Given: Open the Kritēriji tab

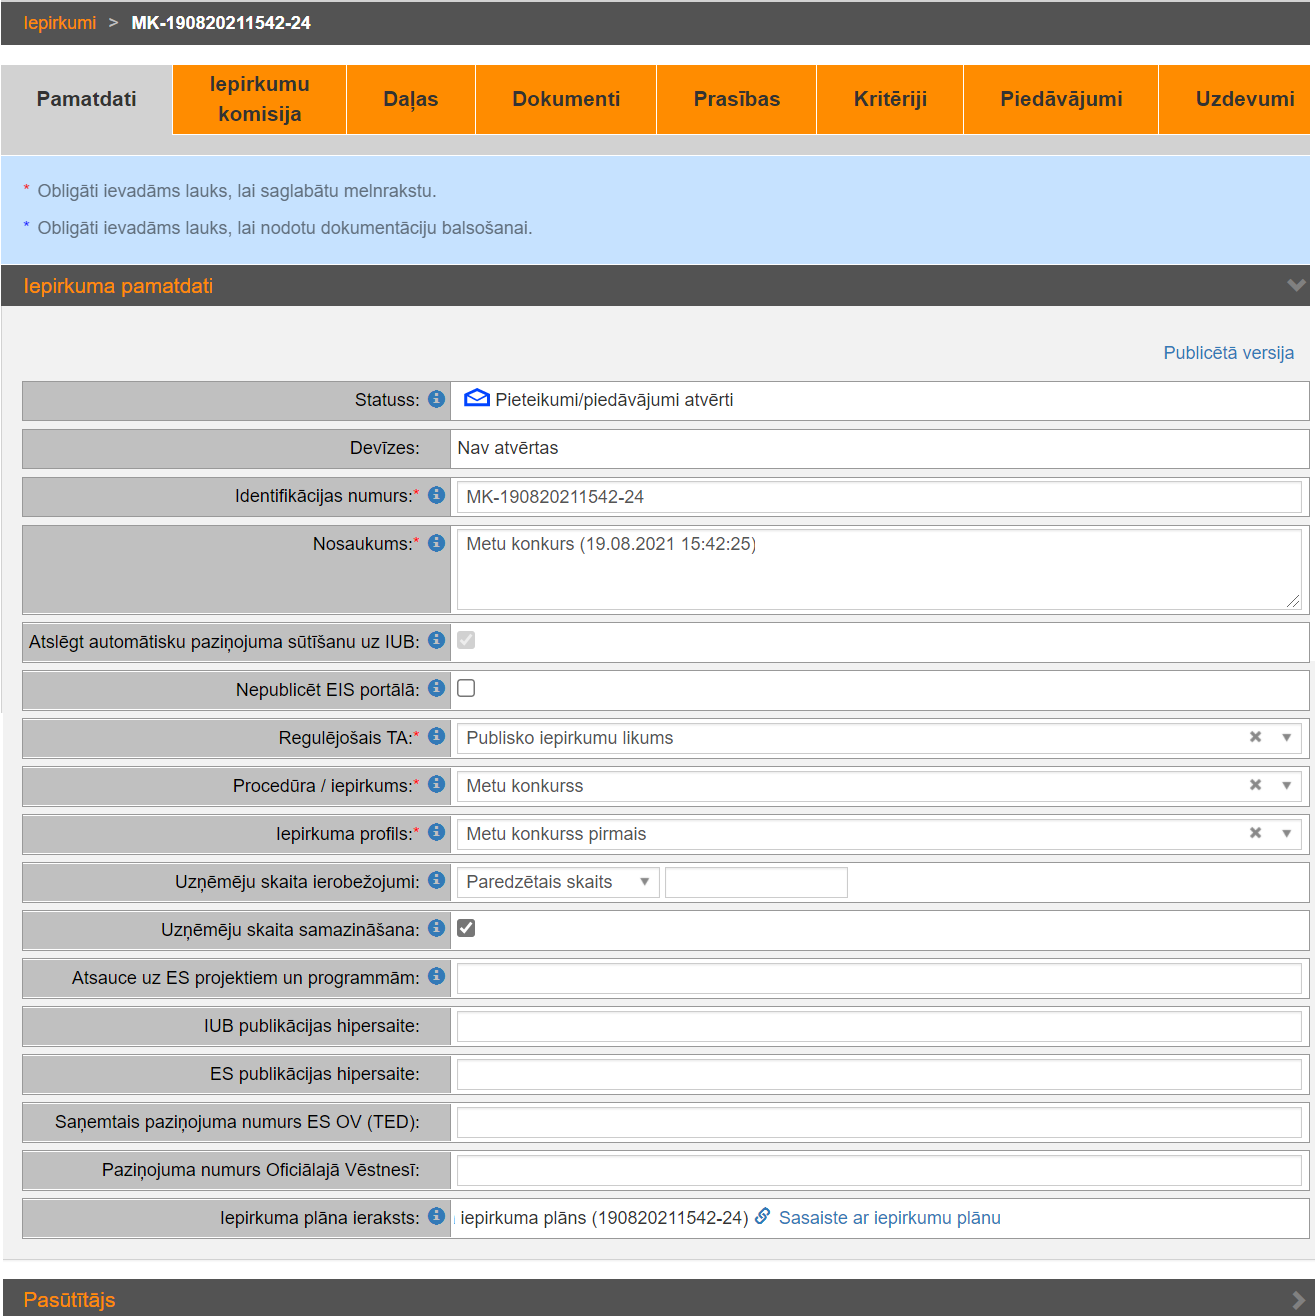Looking at the screenshot, I should 890,99.
